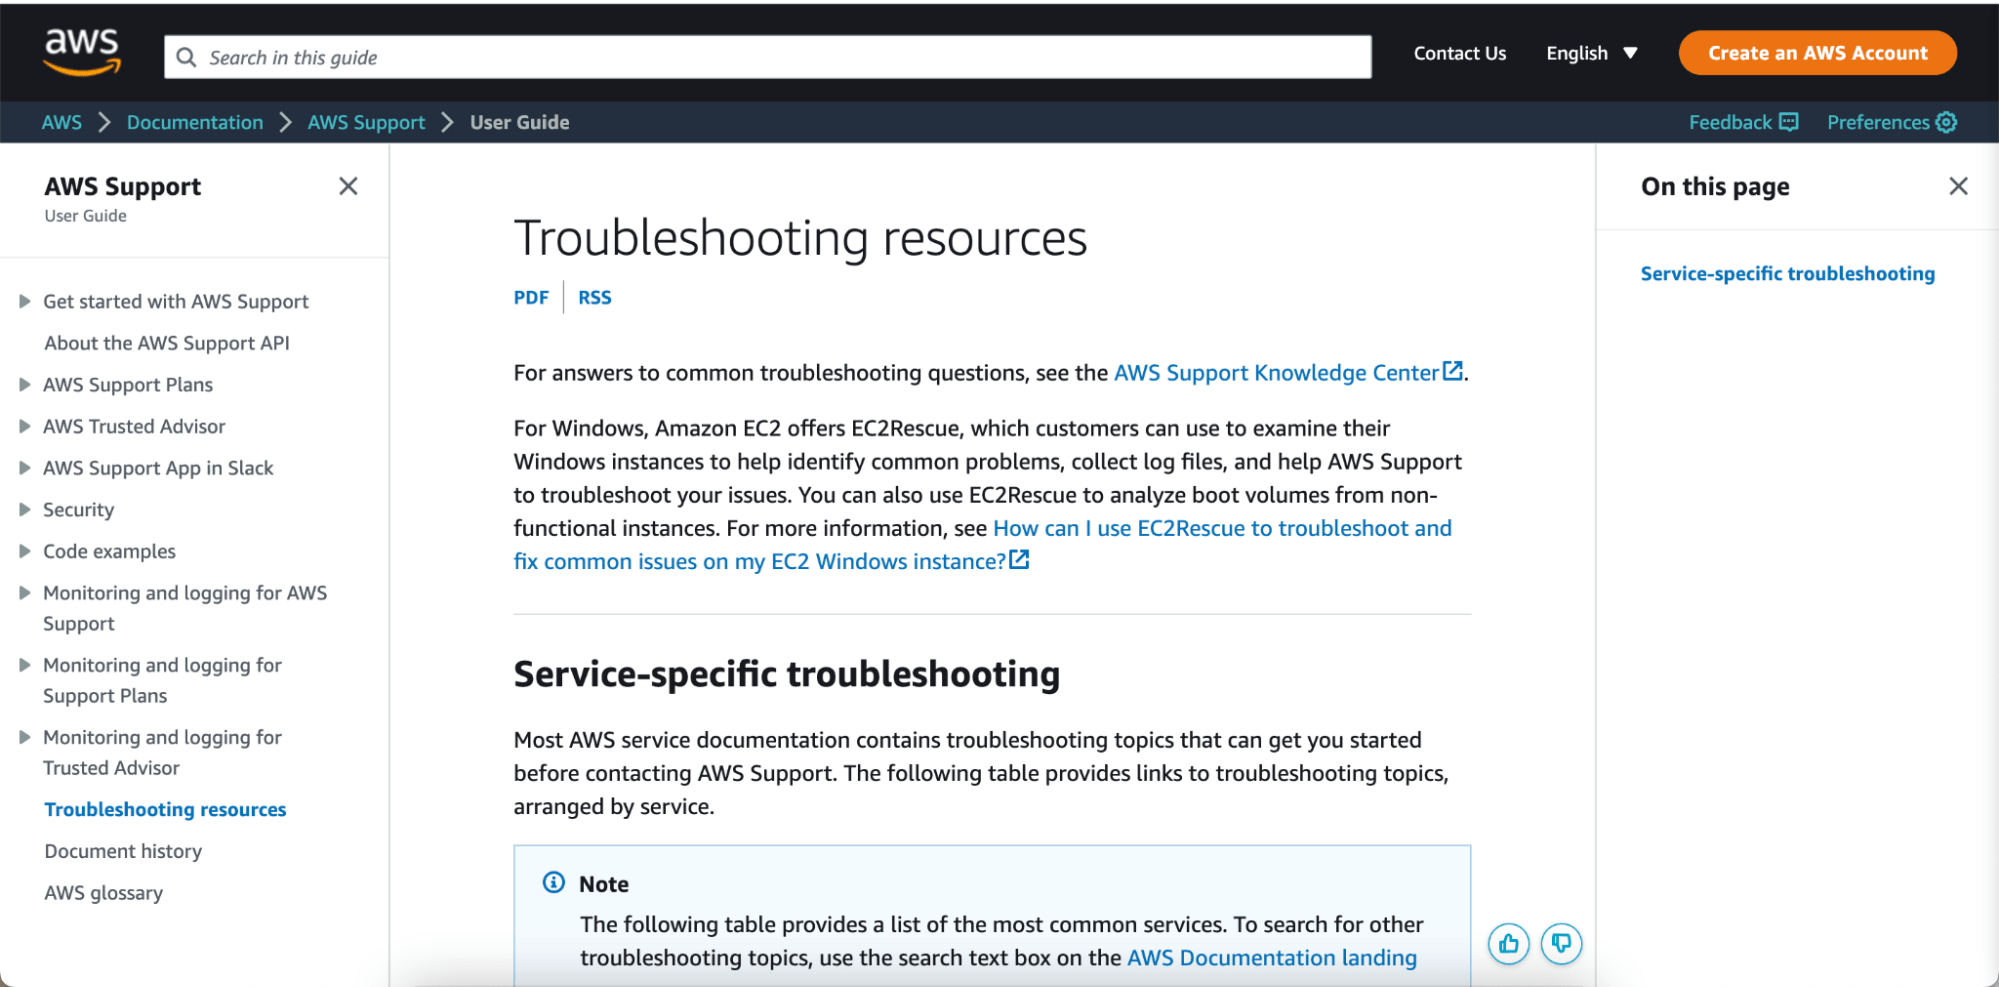Screen dimensions: 1999x987
Task: Go to Documentation breadcrumb
Action: (194, 121)
